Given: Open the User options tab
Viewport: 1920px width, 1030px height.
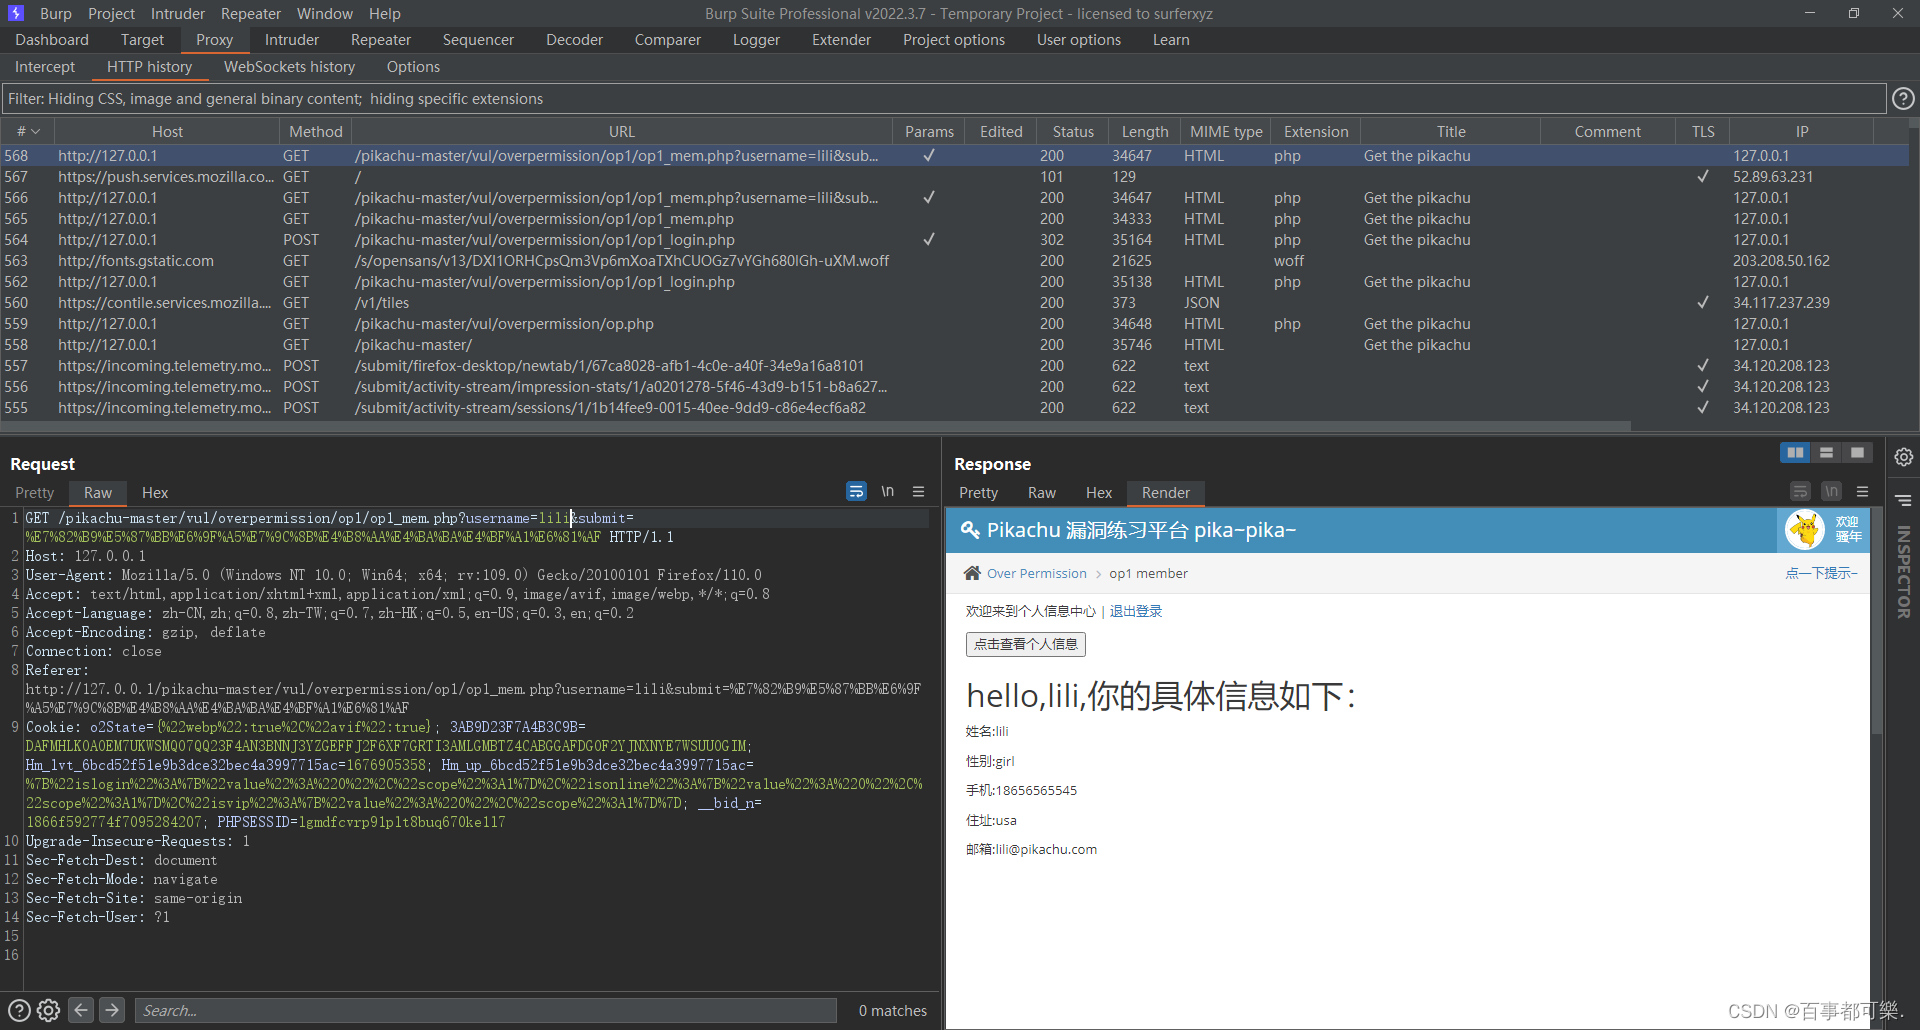Looking at the screenshot, I should tap(1079, 40).
